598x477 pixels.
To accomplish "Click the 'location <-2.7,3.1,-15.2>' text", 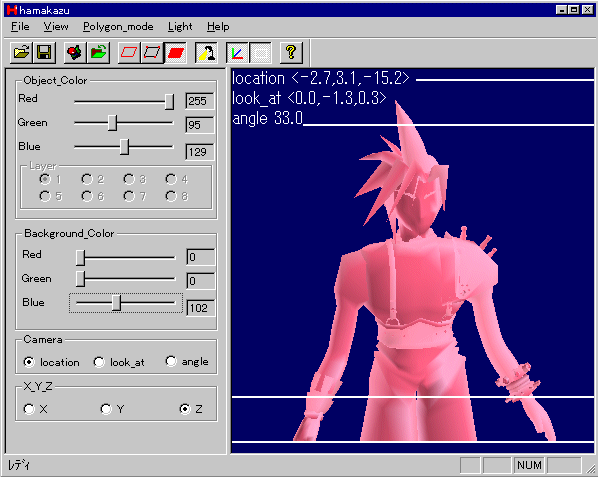I will 320,79.
